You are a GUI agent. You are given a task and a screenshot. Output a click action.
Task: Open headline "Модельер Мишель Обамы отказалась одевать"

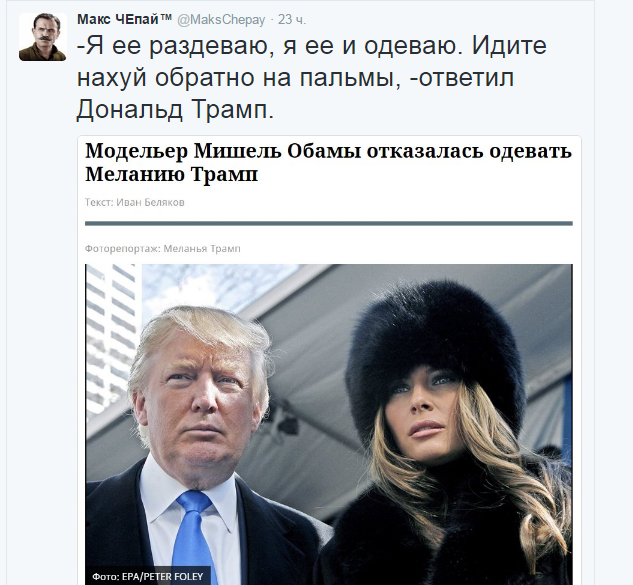coord(329,151)
